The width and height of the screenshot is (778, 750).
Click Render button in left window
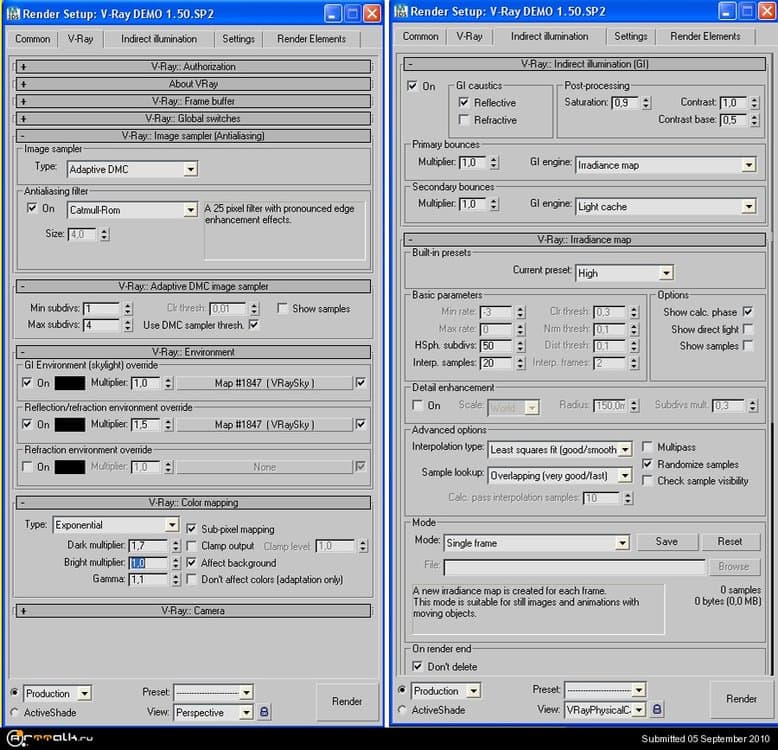tap(346, 701)
